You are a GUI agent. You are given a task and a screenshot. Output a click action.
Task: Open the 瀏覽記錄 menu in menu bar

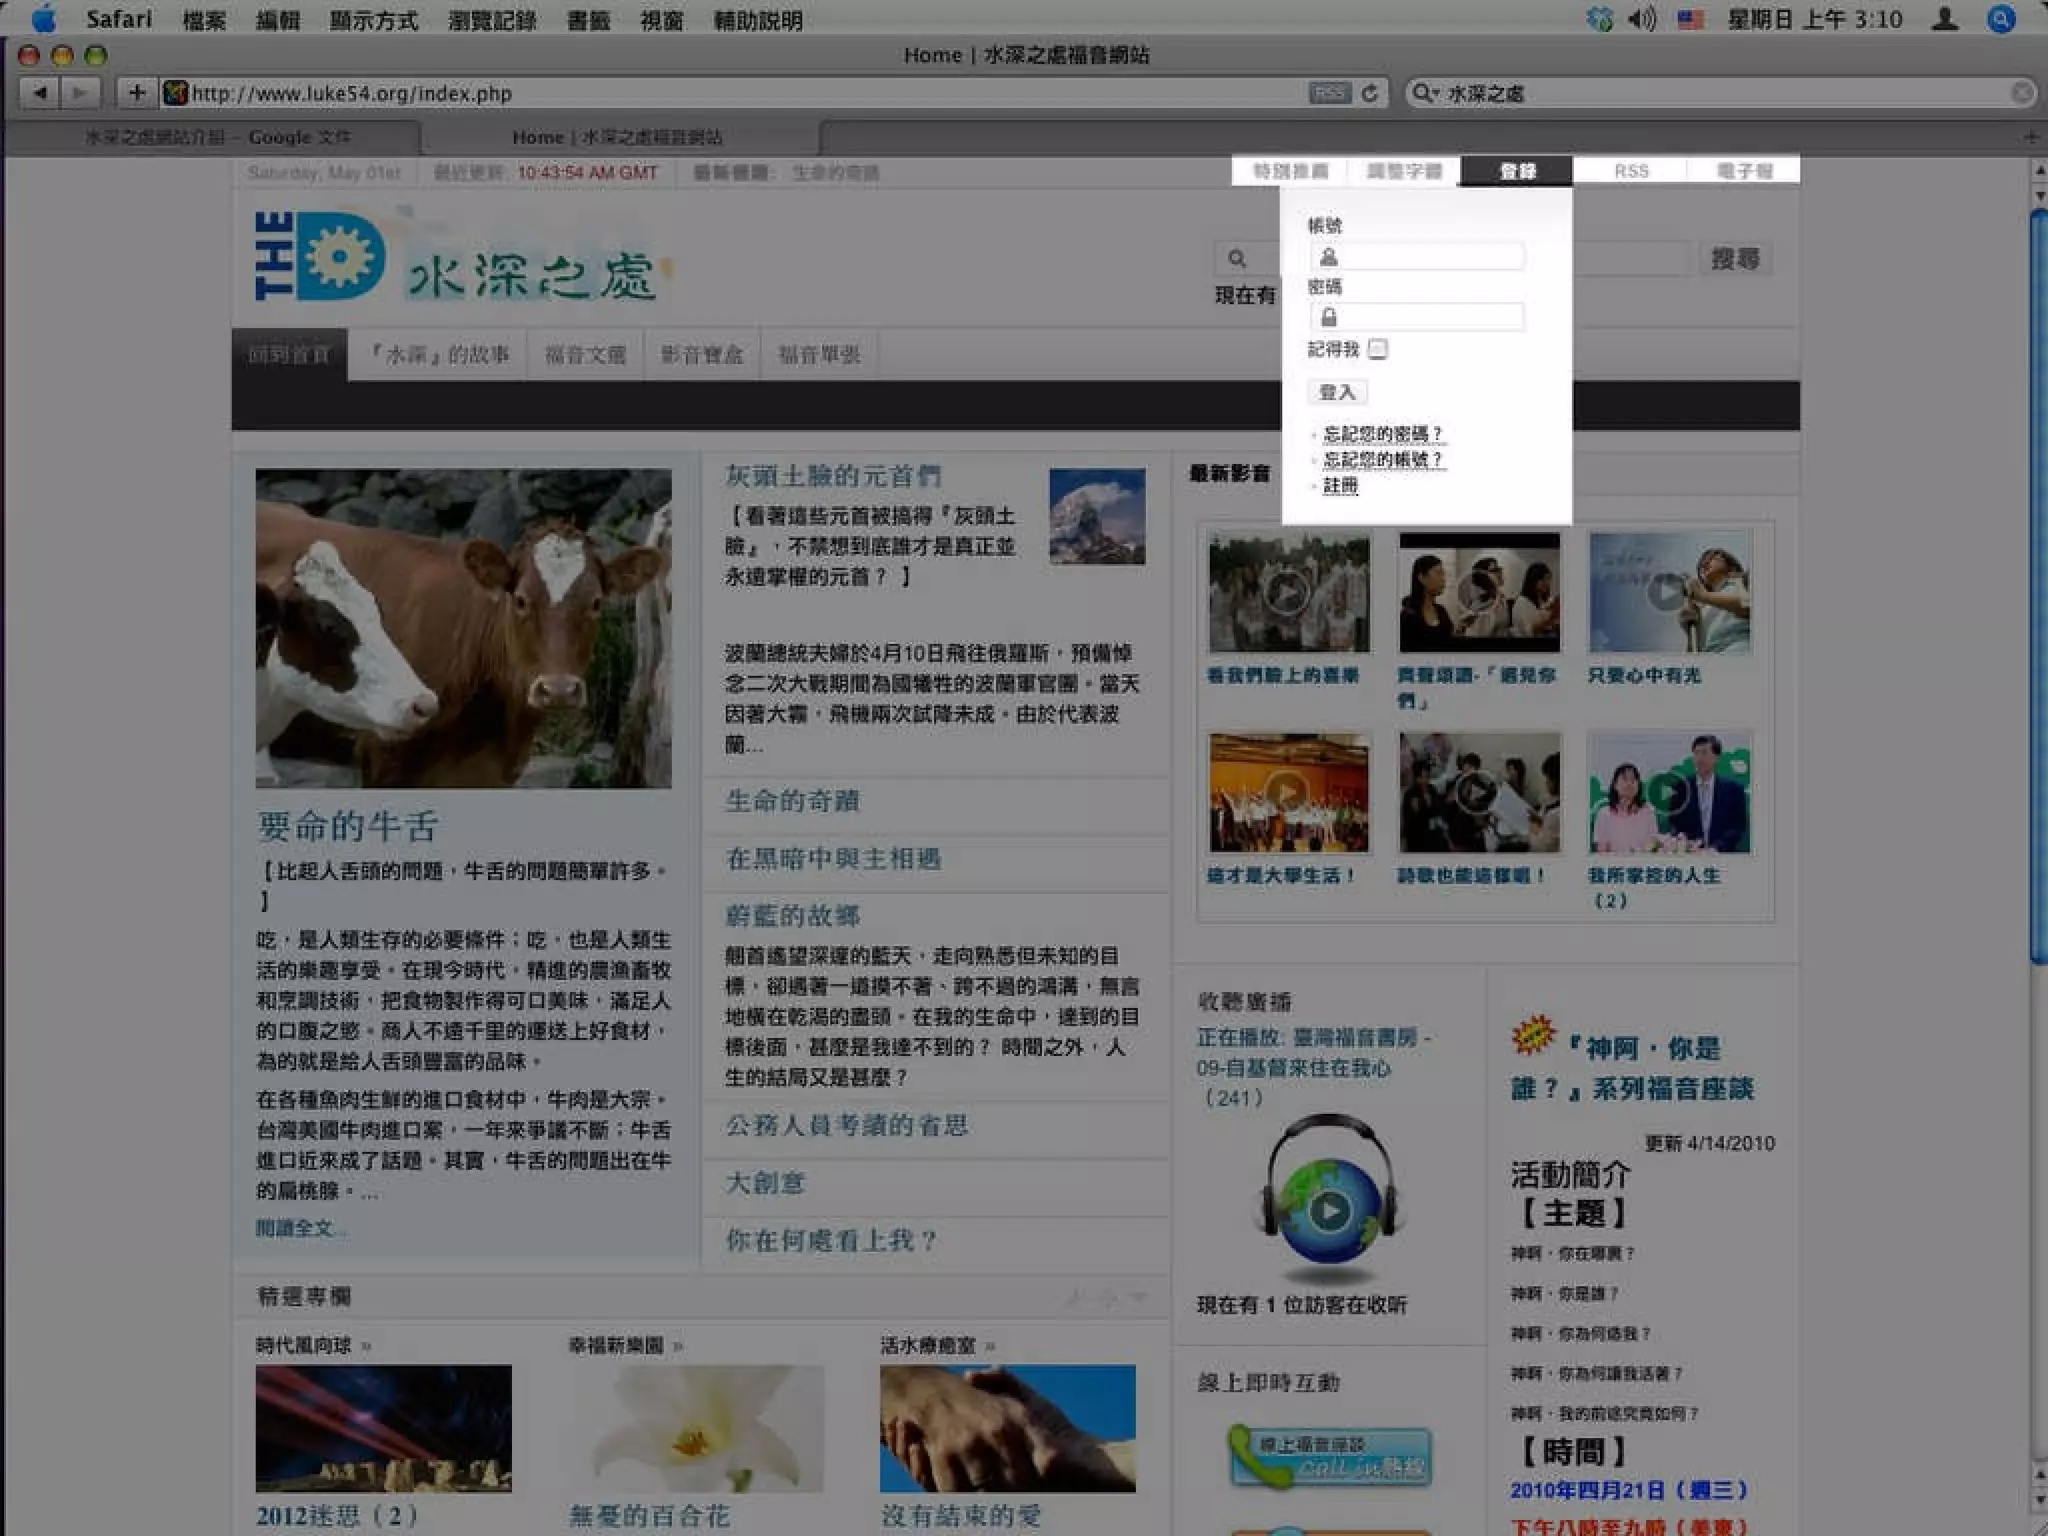[x=492, y=20]
